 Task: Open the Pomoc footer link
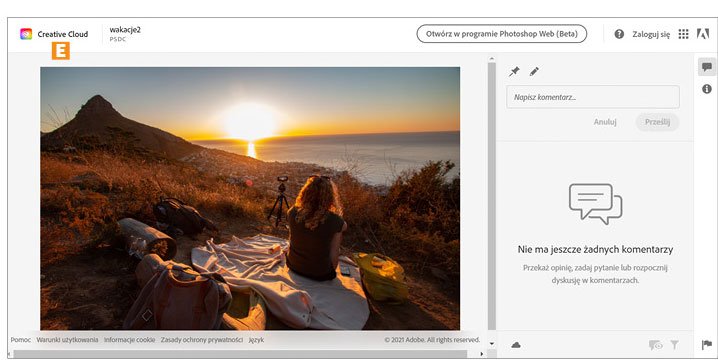[x=21, y=340]
